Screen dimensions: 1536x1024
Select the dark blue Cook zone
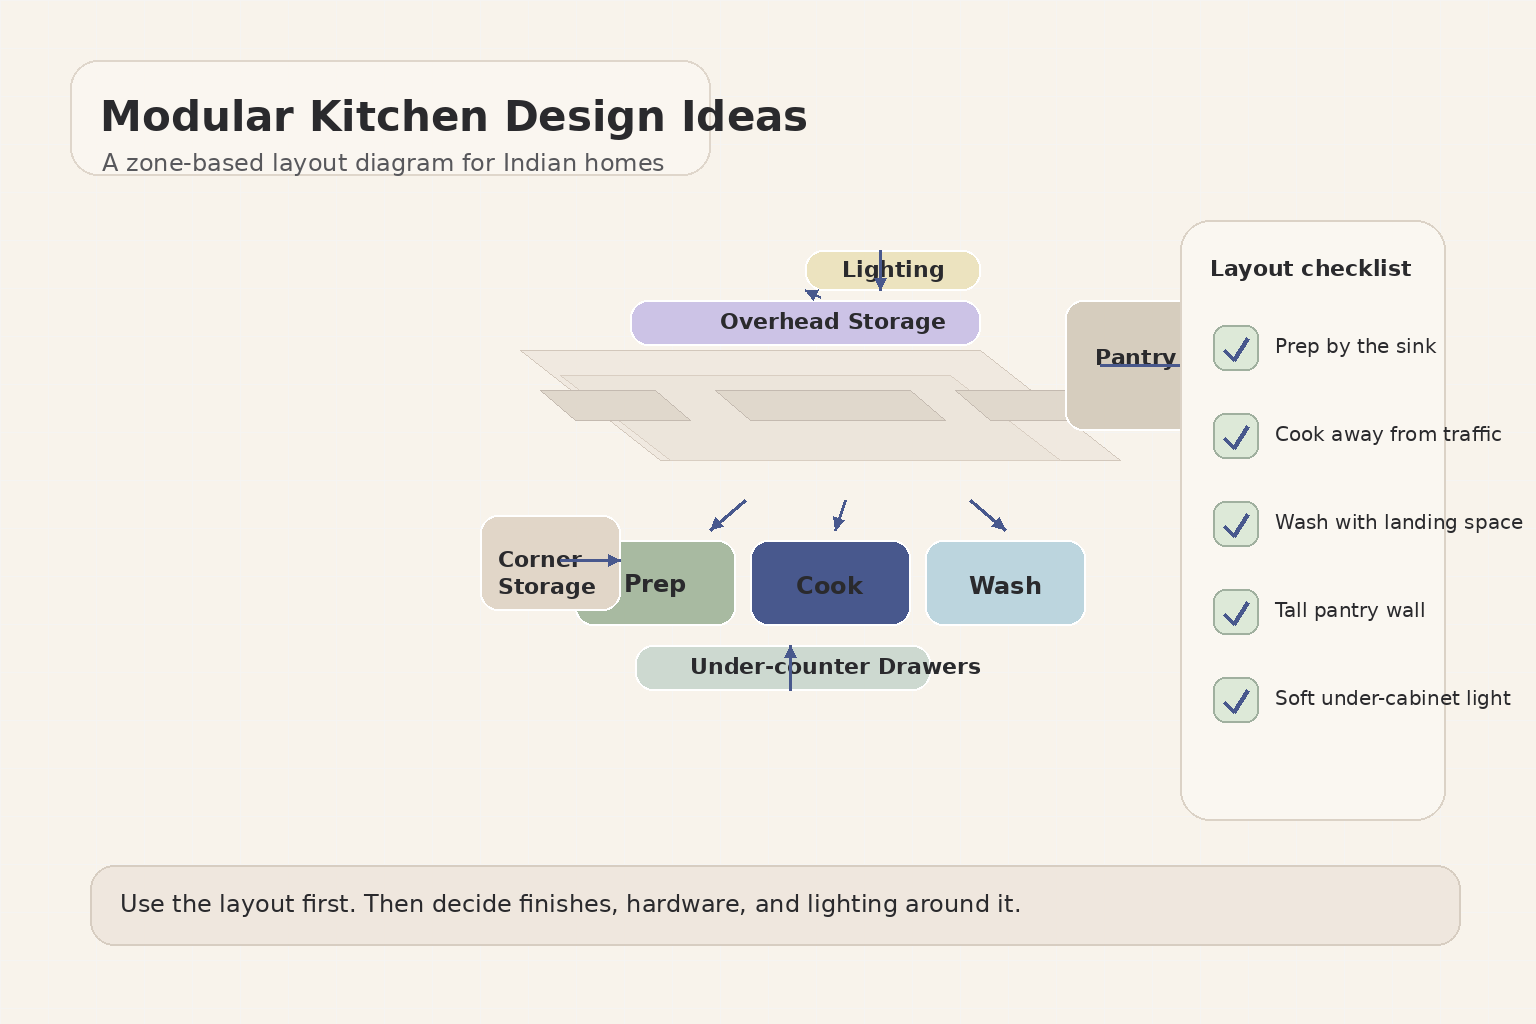(830, 583)
